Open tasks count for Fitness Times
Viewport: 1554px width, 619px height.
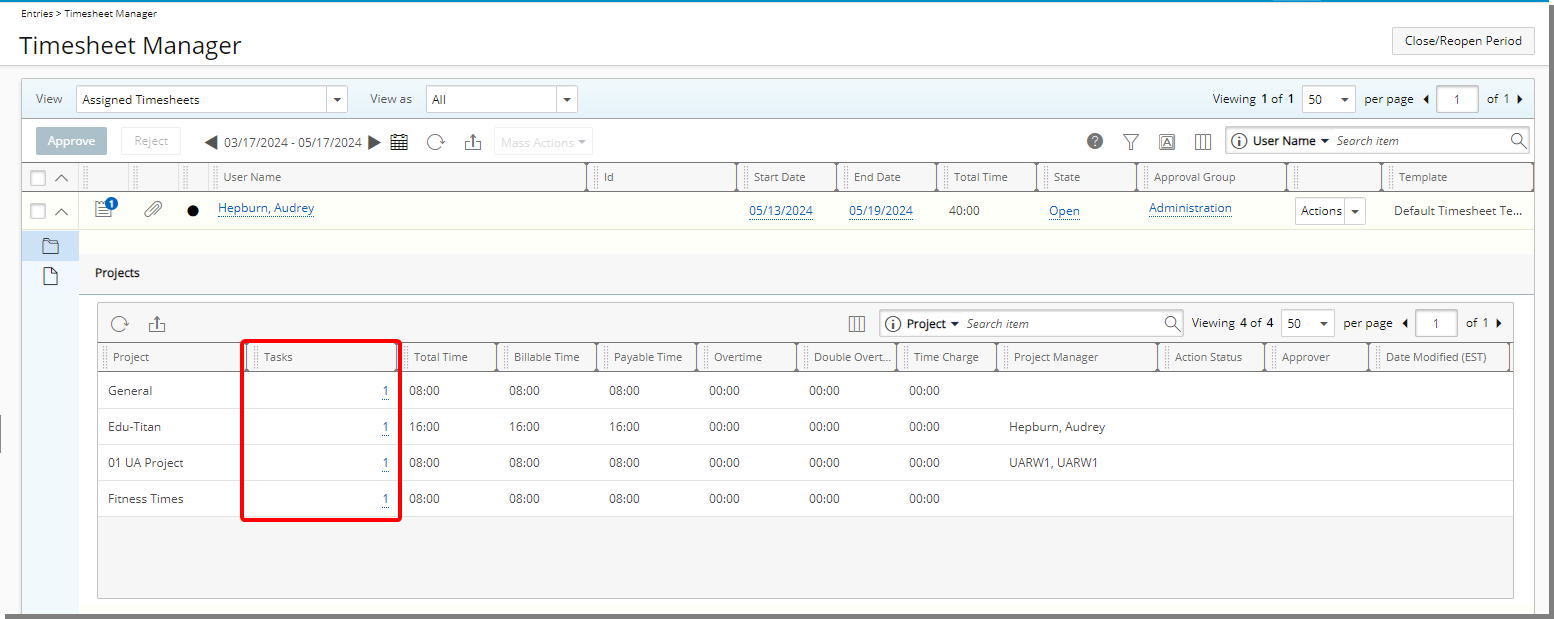pyautogui.click(x=385, y=499)
